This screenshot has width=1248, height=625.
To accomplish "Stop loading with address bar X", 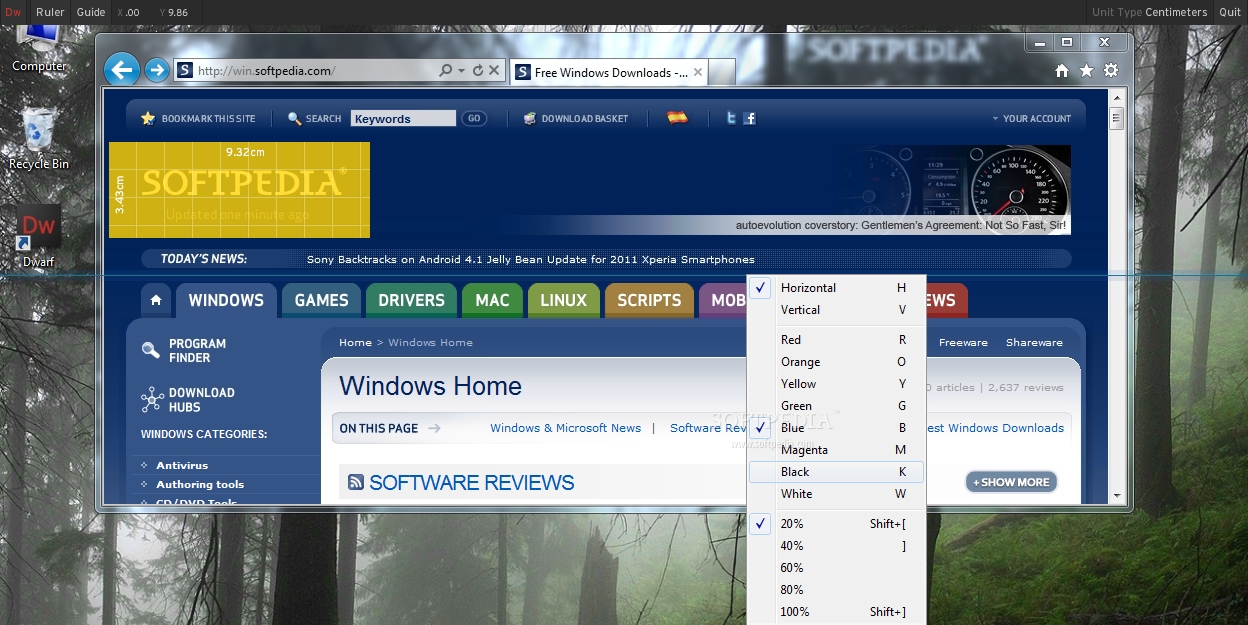I will 493,71.
